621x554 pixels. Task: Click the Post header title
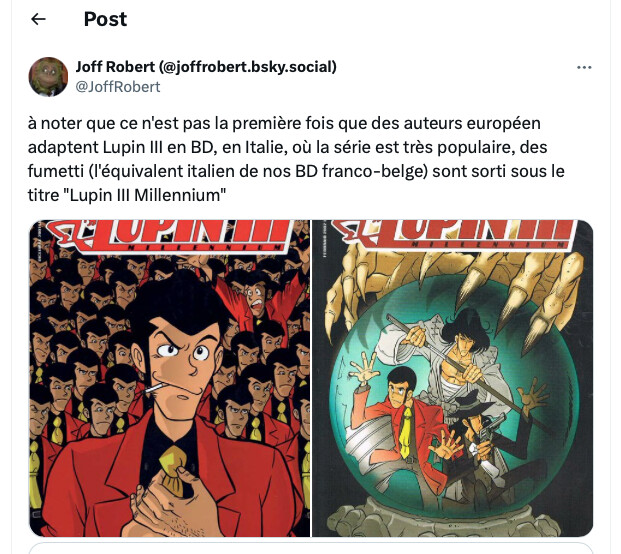click(x=105, y=19)
